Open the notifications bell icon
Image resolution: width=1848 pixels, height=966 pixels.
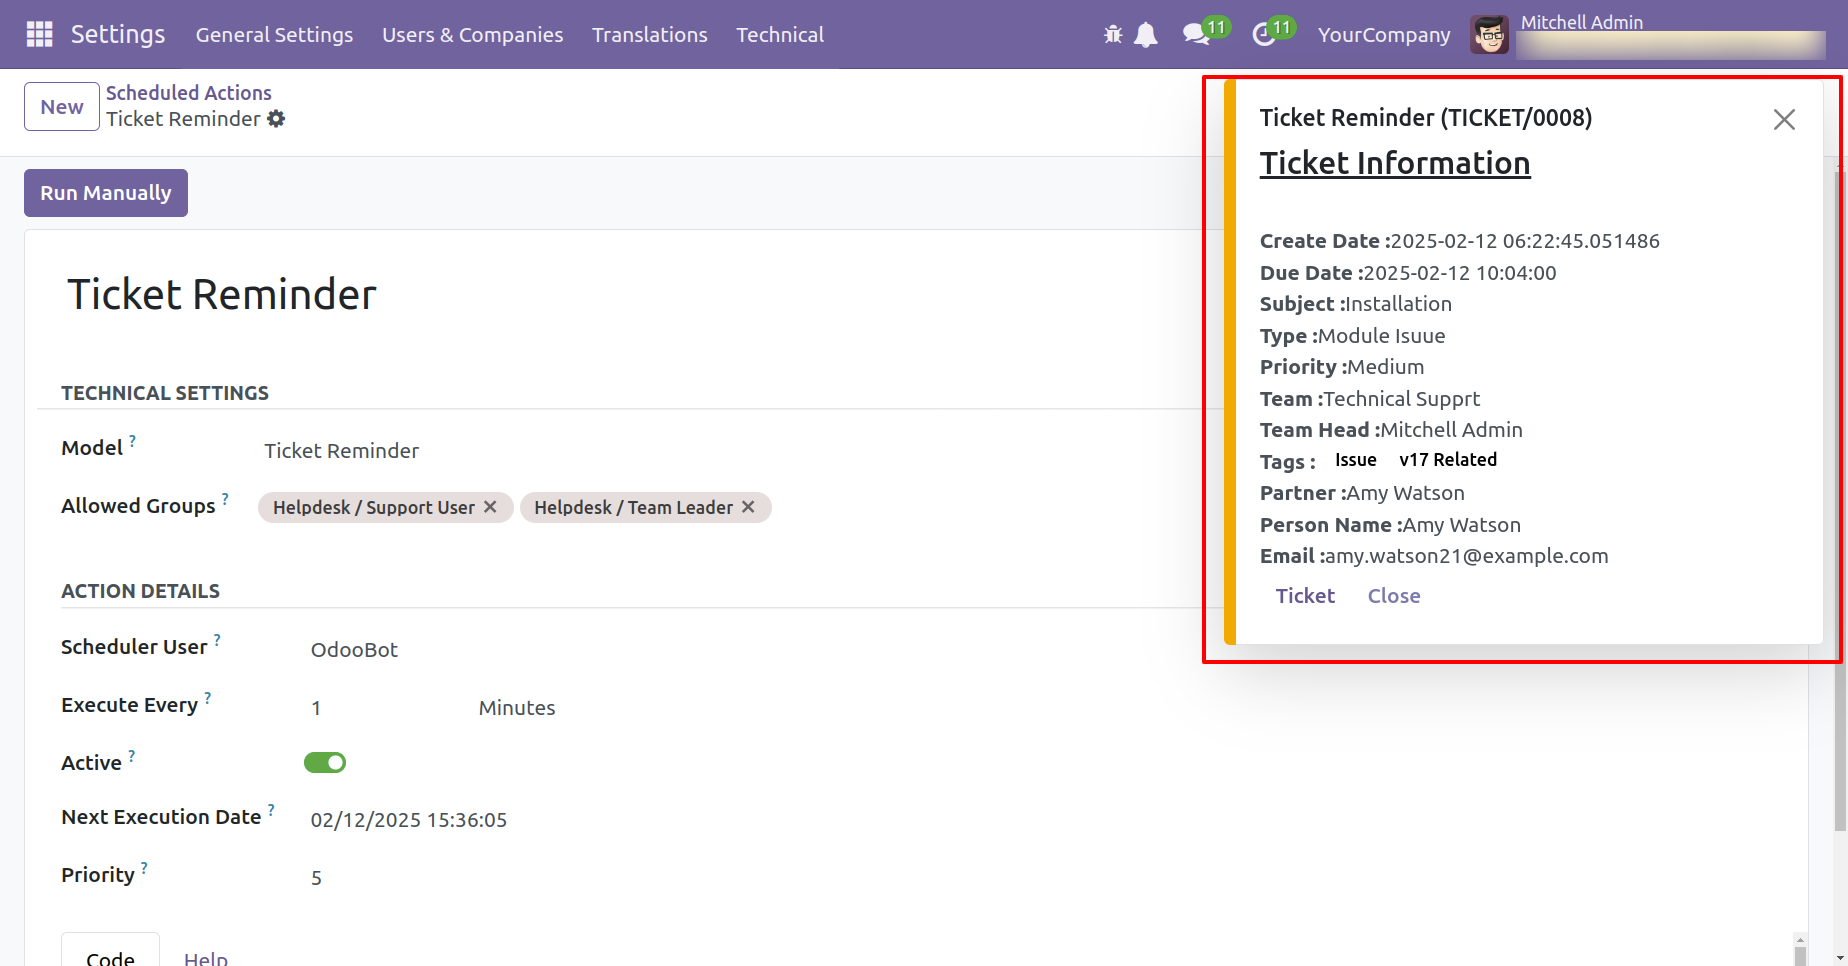(x=1146, y=35)
